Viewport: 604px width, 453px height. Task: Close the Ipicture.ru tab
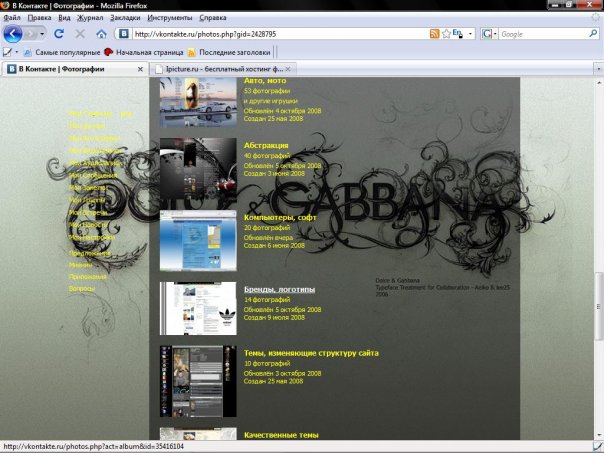pos(288,69)
